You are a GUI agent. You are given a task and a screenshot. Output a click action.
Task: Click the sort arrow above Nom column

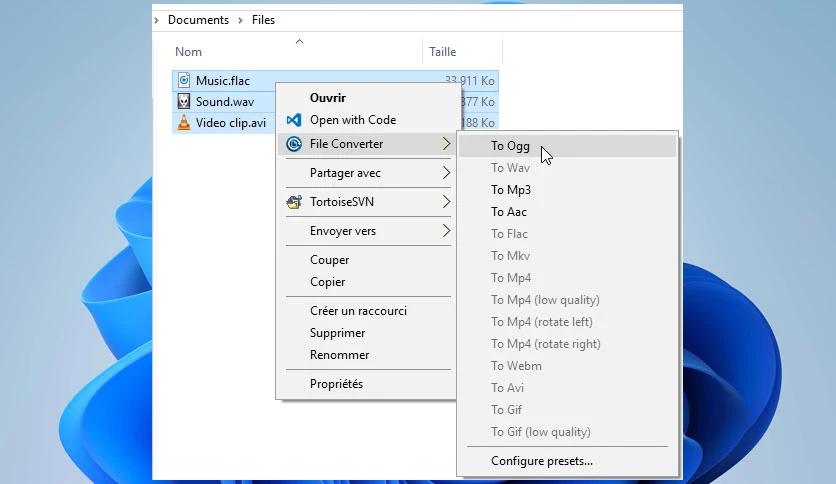pos(300,42)
